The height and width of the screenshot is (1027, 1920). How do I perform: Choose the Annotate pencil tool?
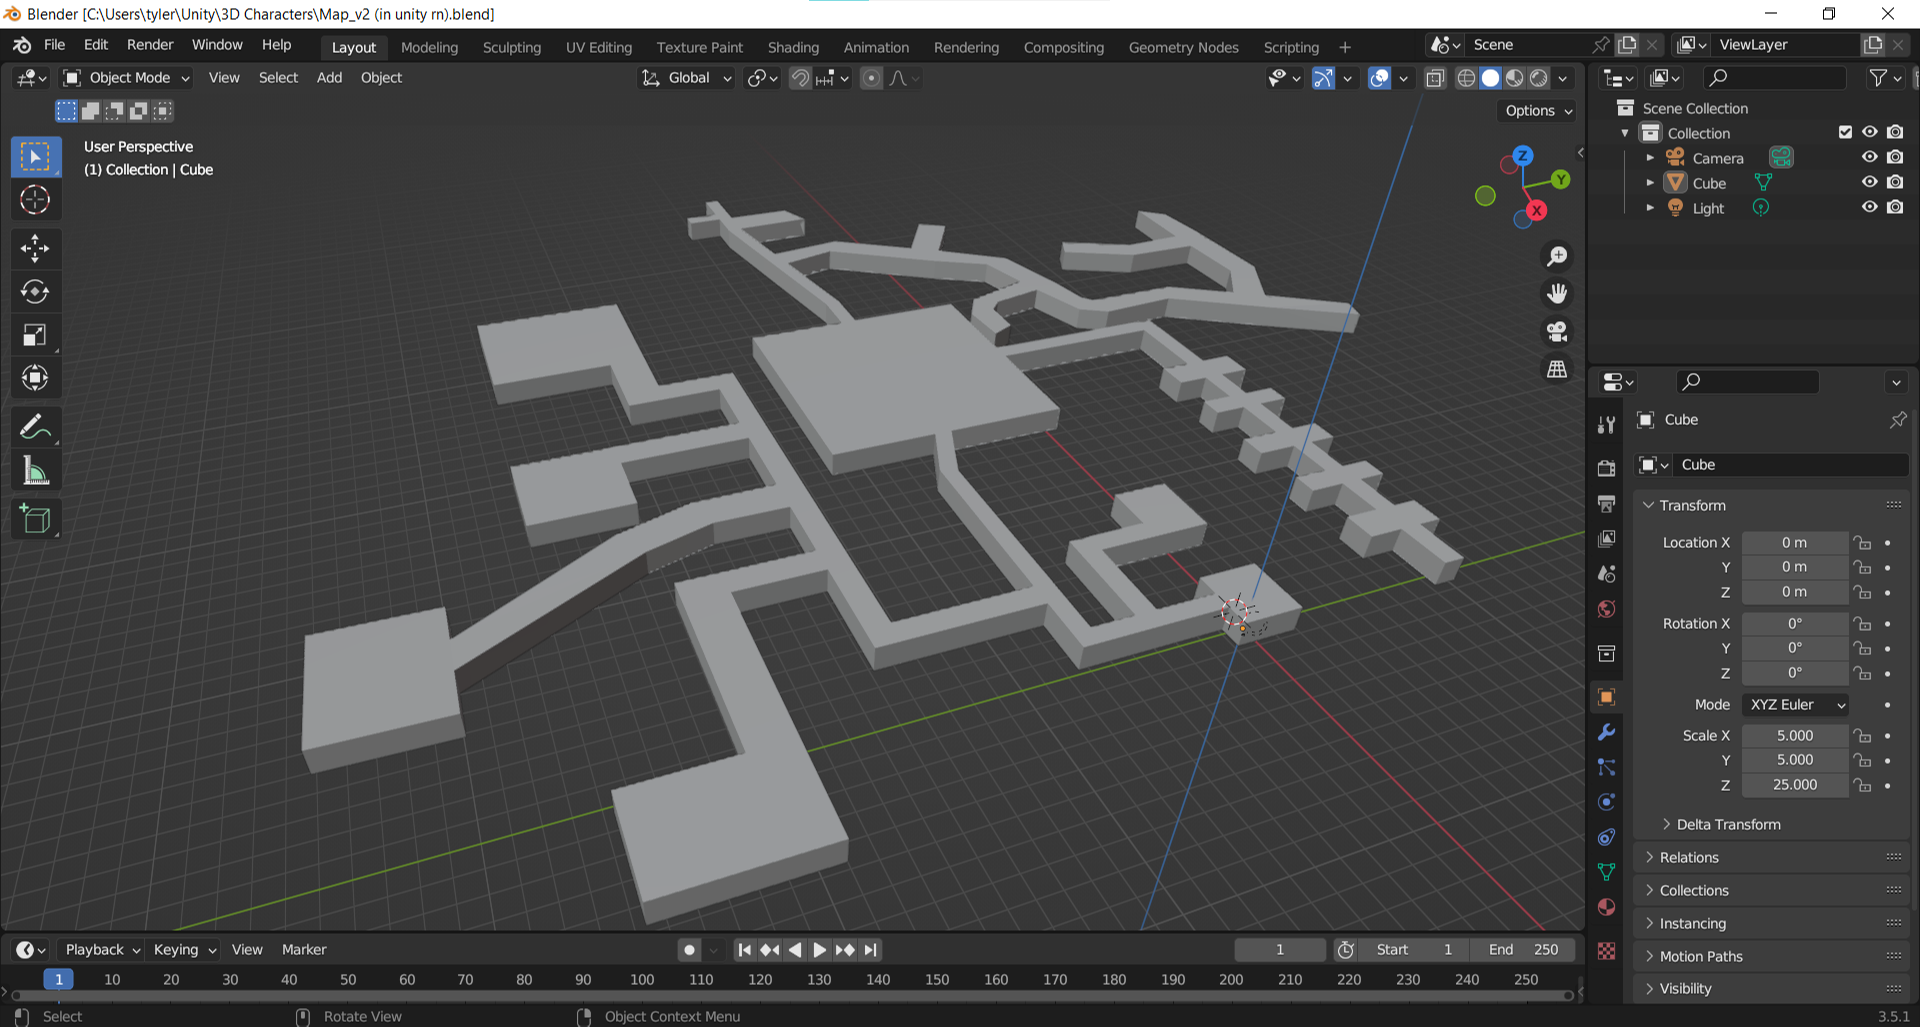(x=35, y=428)
